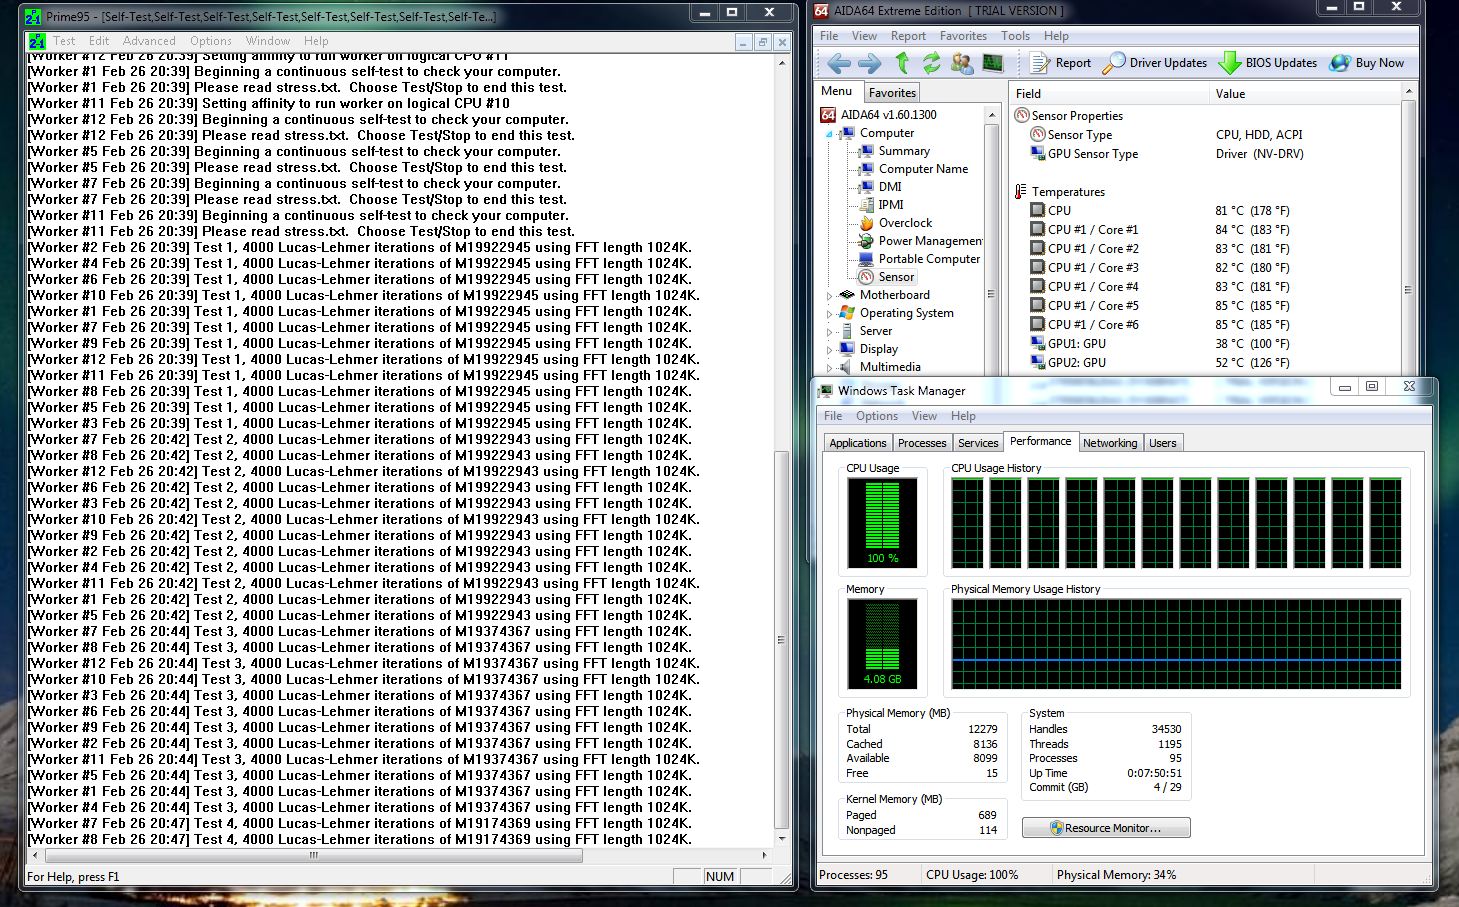This screenshot has height=907, width=1459.
Task: Expand the Server tree node
Action: (829, 332)
